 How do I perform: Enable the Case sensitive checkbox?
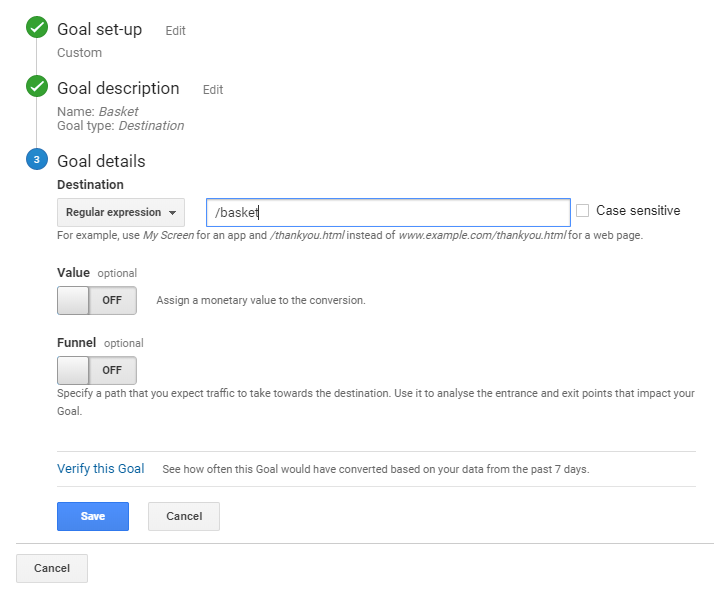tap(583, 211)
